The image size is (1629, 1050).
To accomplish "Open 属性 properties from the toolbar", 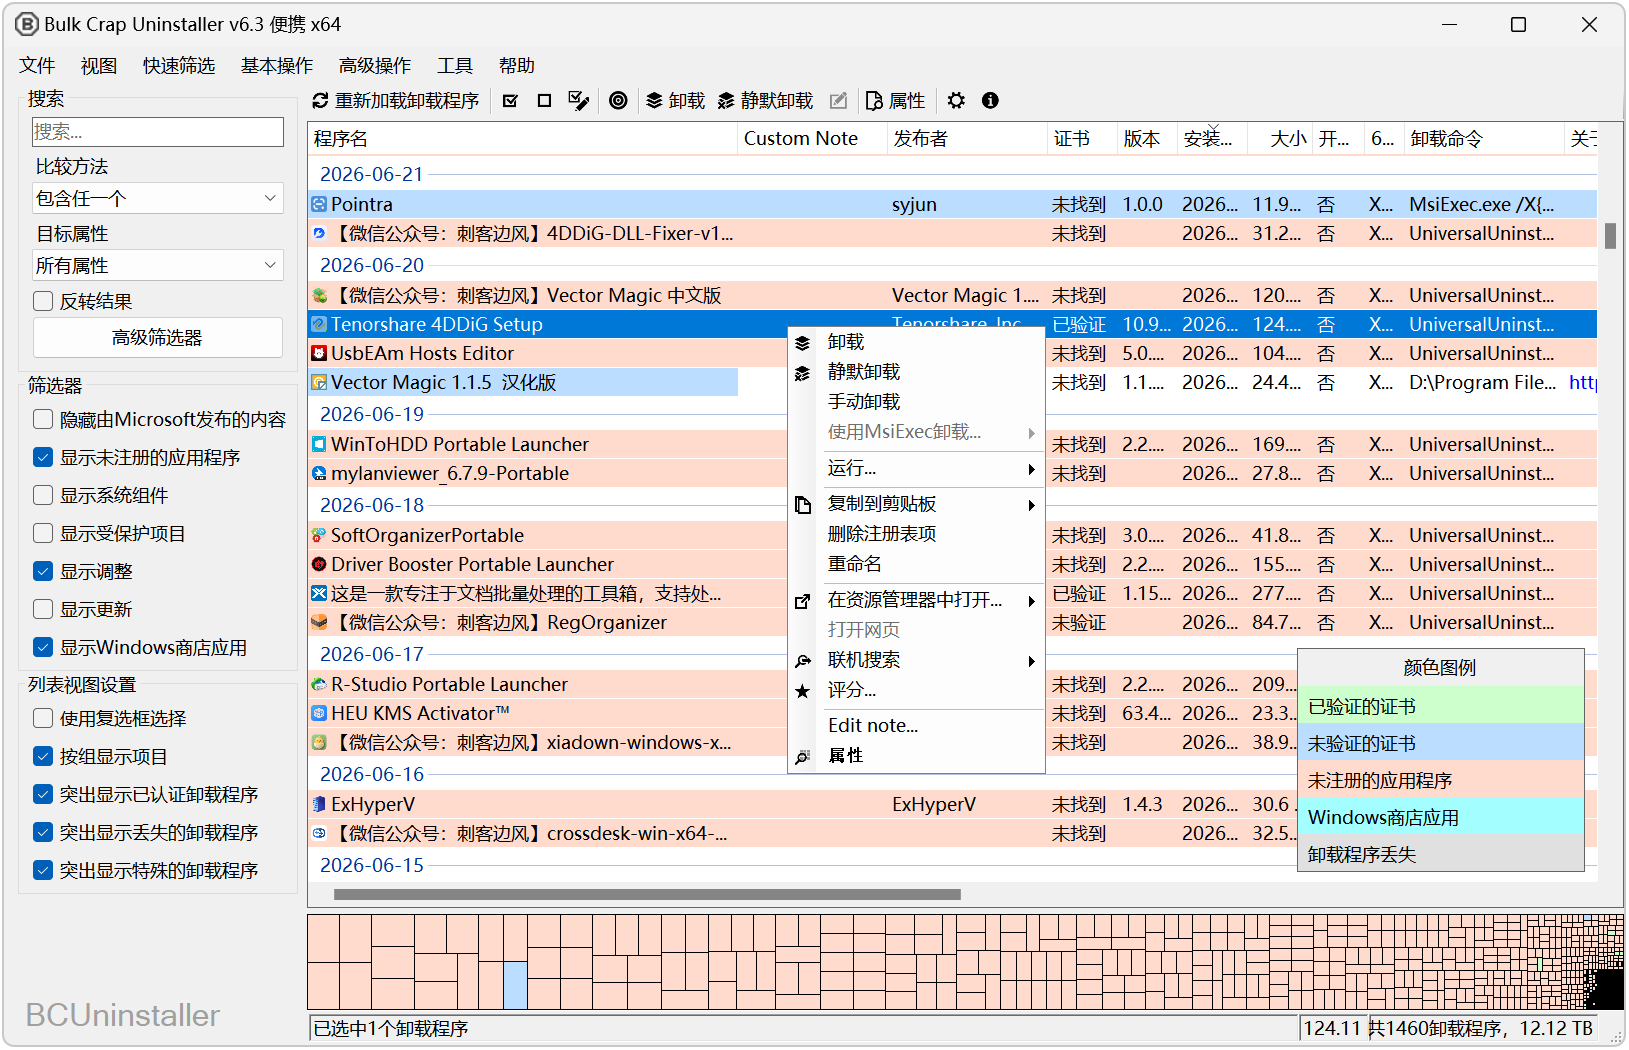I will (895, 101).
